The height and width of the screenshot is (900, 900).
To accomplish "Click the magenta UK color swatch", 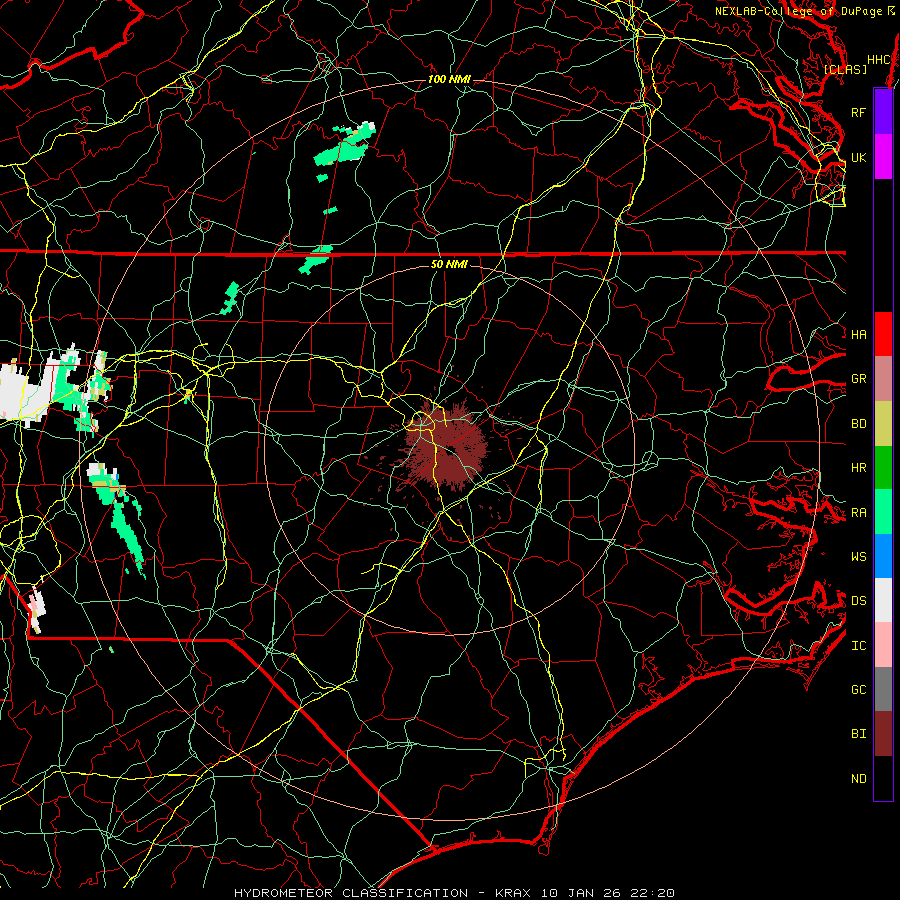I will [883, 157].
